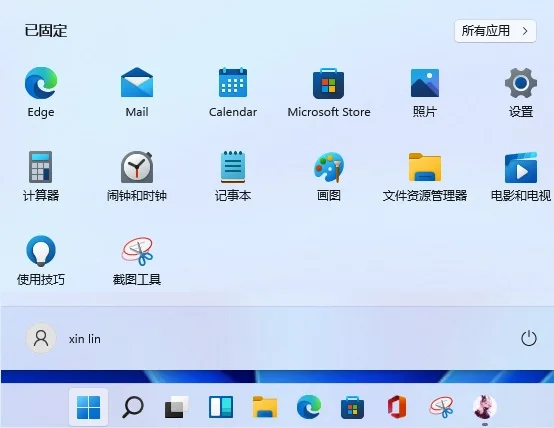
Task: Open the xin lin user account menu
Action: click(64, 338)
